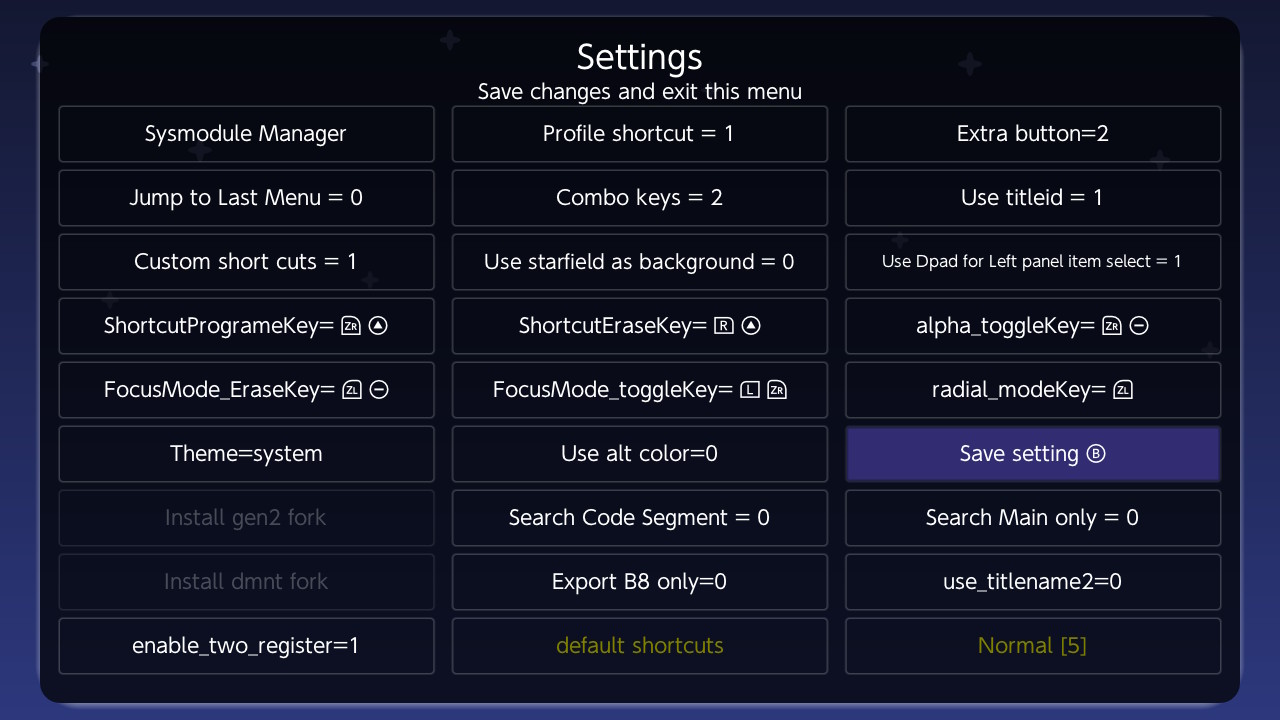Image resolution: width=1280 pixels, height=720 pixels.
Task: Open the Sysmodule Manager
Action: (246, 134)
